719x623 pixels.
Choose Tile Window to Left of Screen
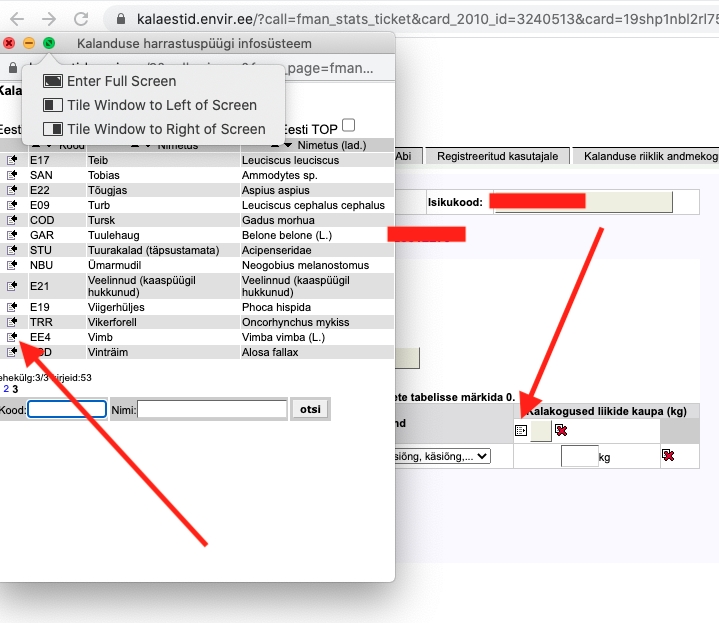pos(150,105)
